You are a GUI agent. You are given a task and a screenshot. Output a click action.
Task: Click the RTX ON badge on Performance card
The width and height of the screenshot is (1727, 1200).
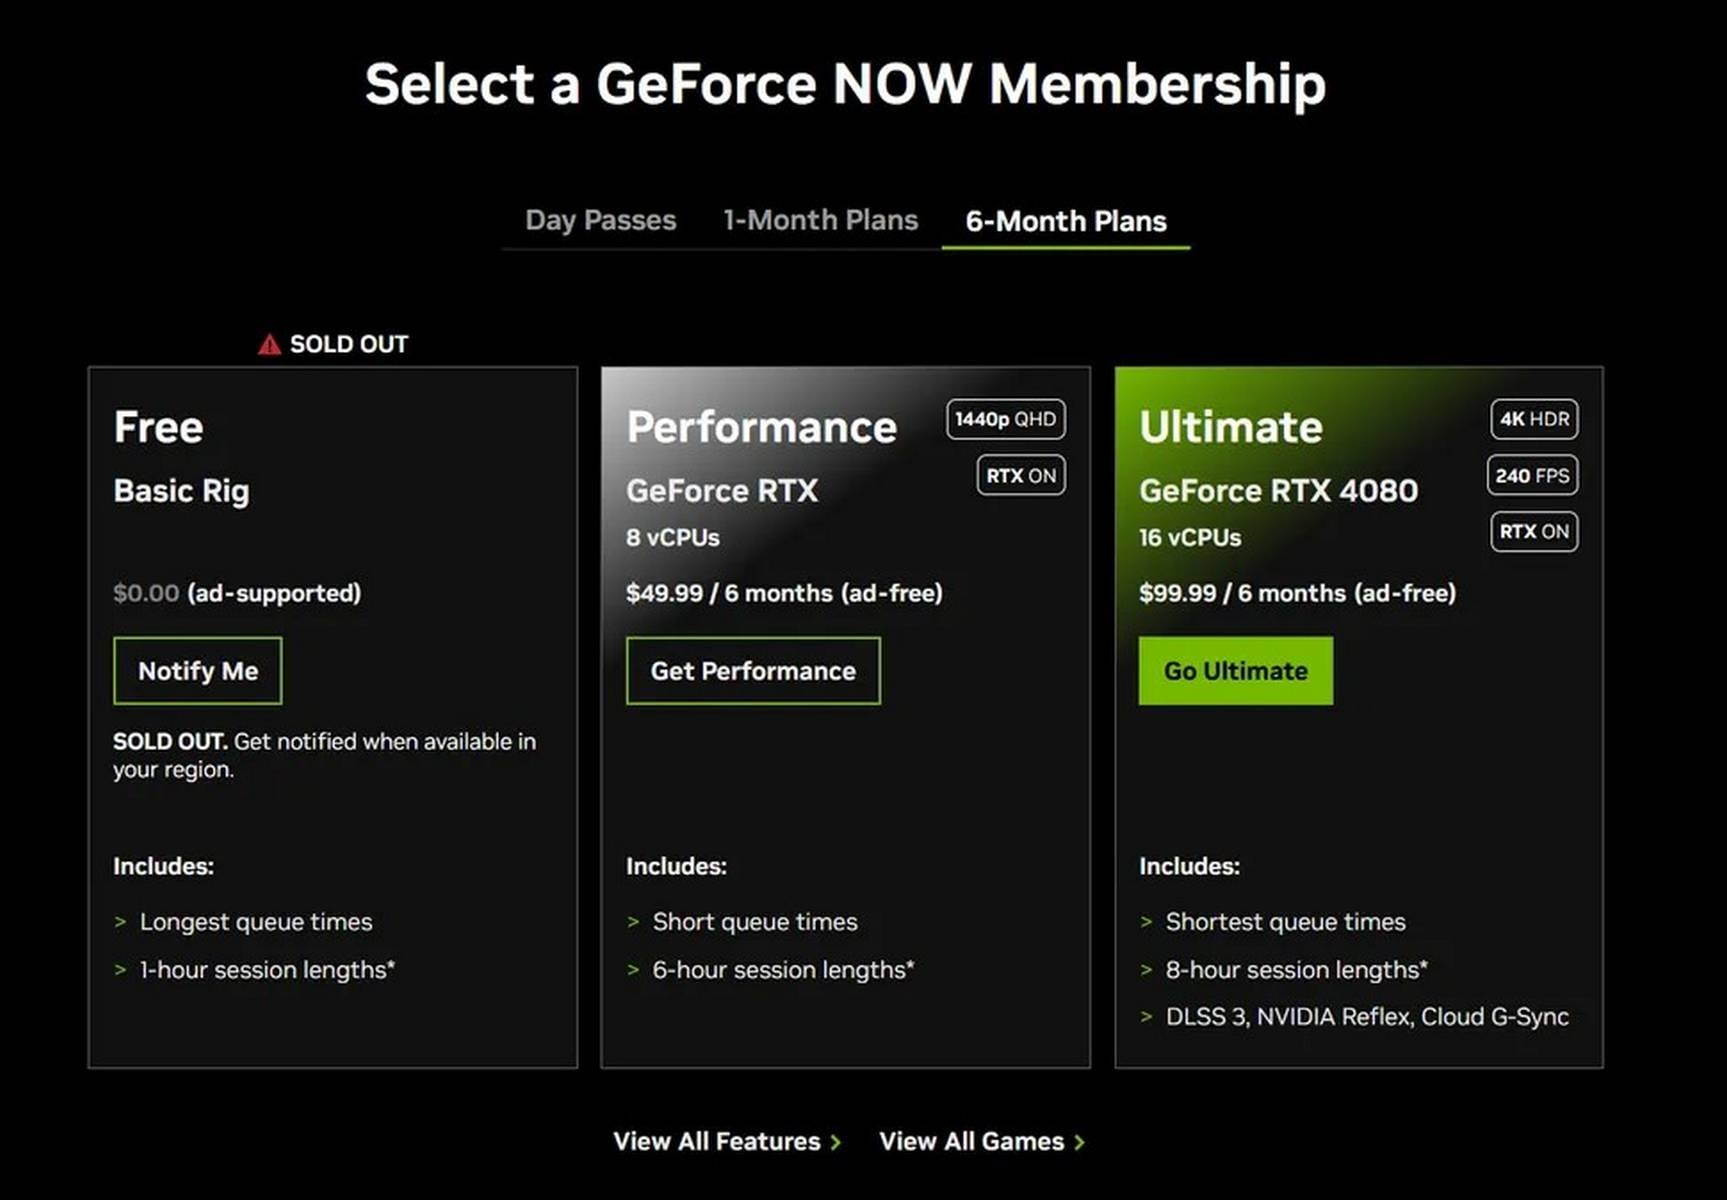[x=1019, y=476]
